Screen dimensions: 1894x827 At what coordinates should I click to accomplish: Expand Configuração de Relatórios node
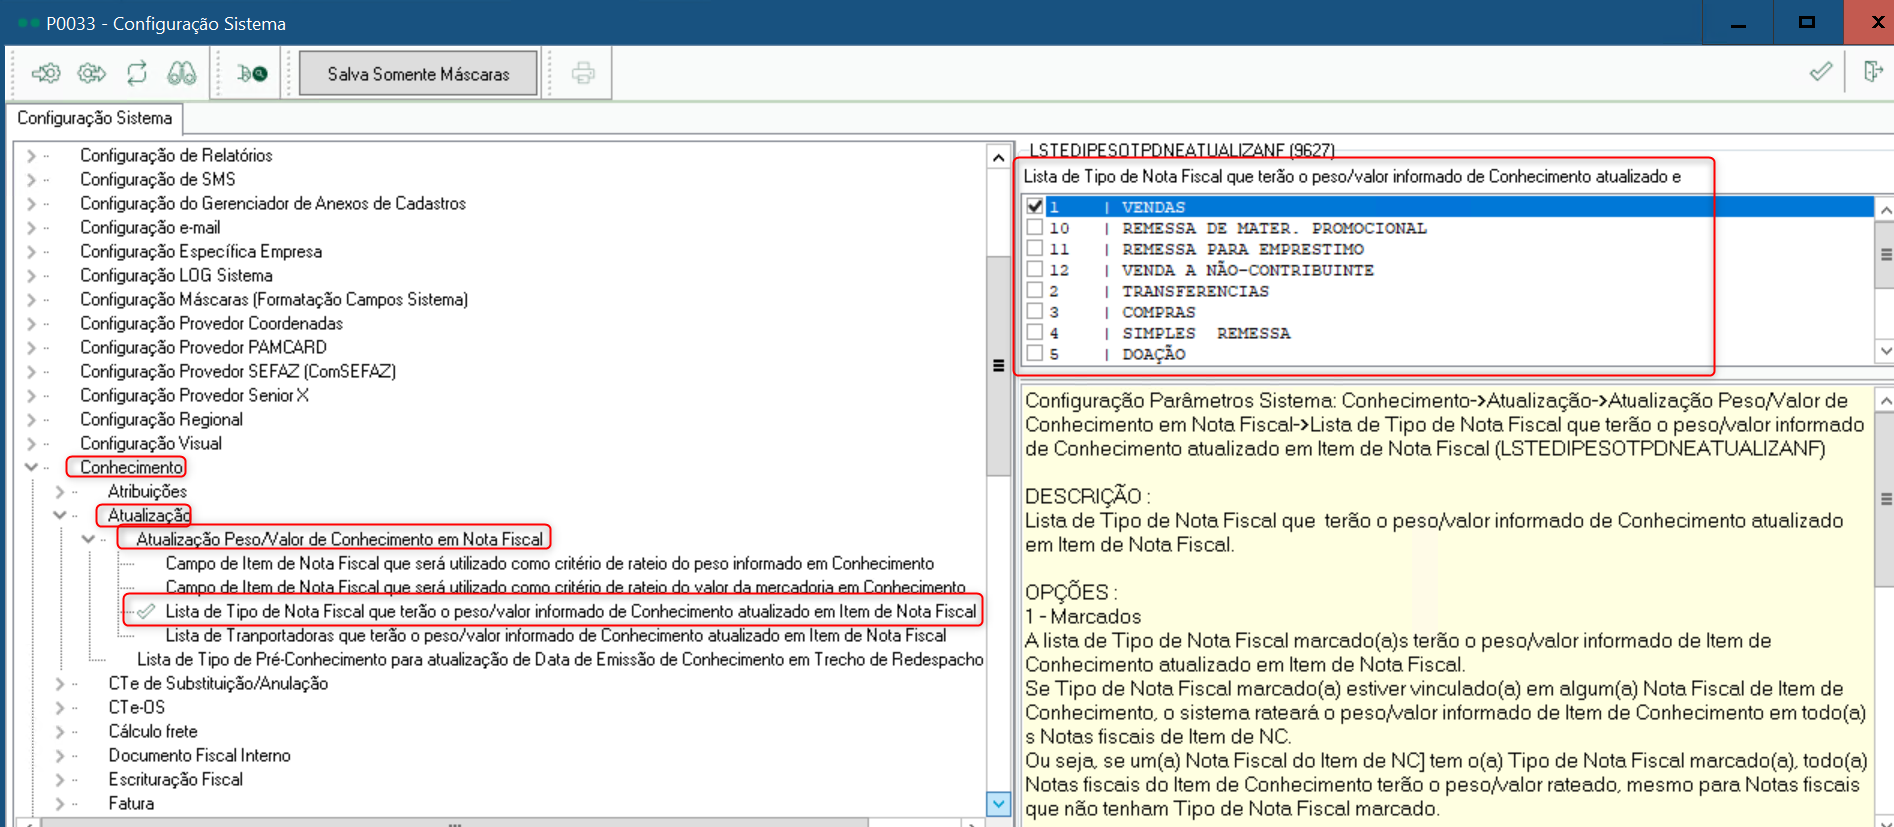pos(31,156)
